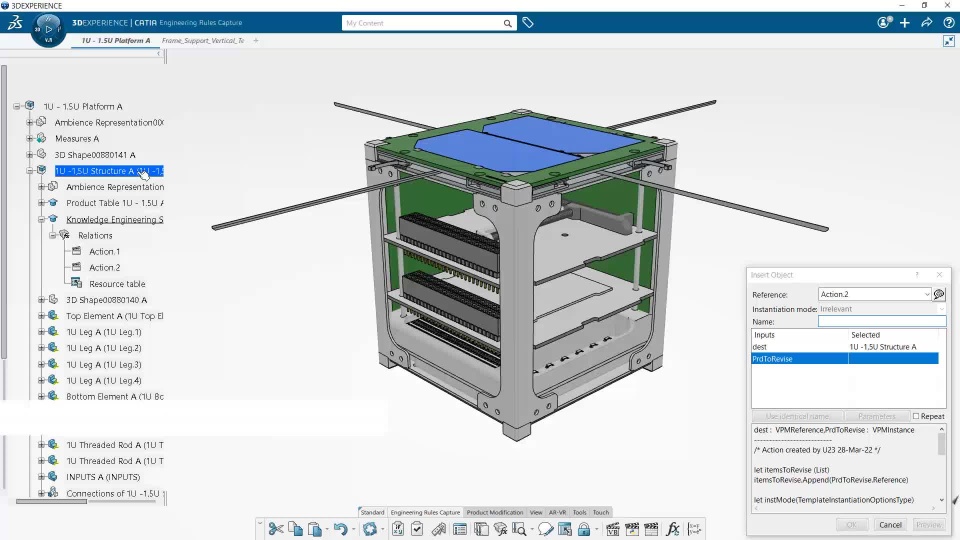Collapse the tree panel with the chevron
Image resolution: width=960 pixels, height=540 pixels.
click(x=159, y=54)
